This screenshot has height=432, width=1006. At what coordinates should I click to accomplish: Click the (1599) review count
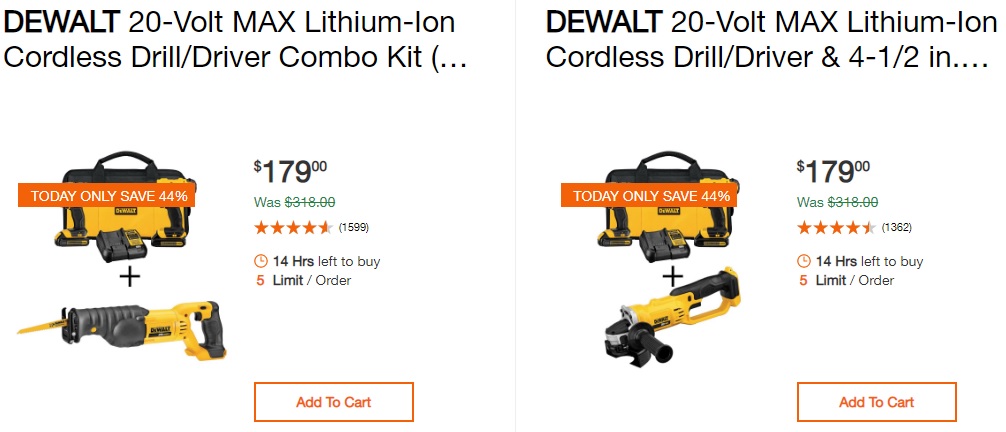point(354,228)
